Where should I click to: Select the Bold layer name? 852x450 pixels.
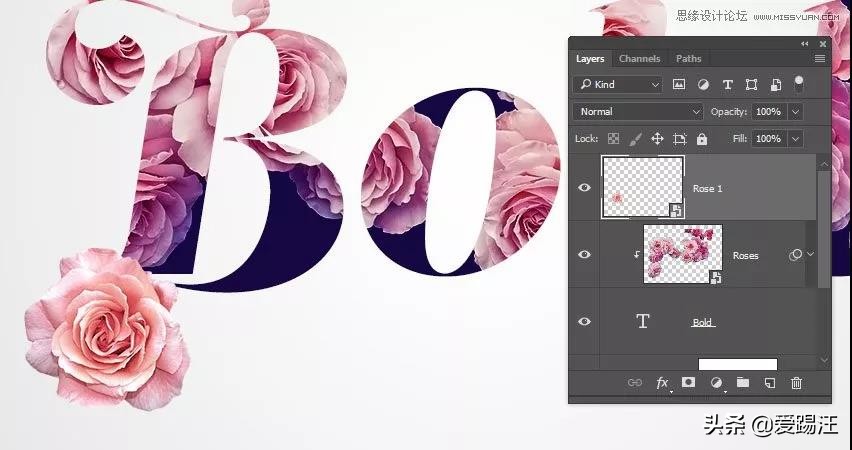pyautogui.click(x=703, y=322)
